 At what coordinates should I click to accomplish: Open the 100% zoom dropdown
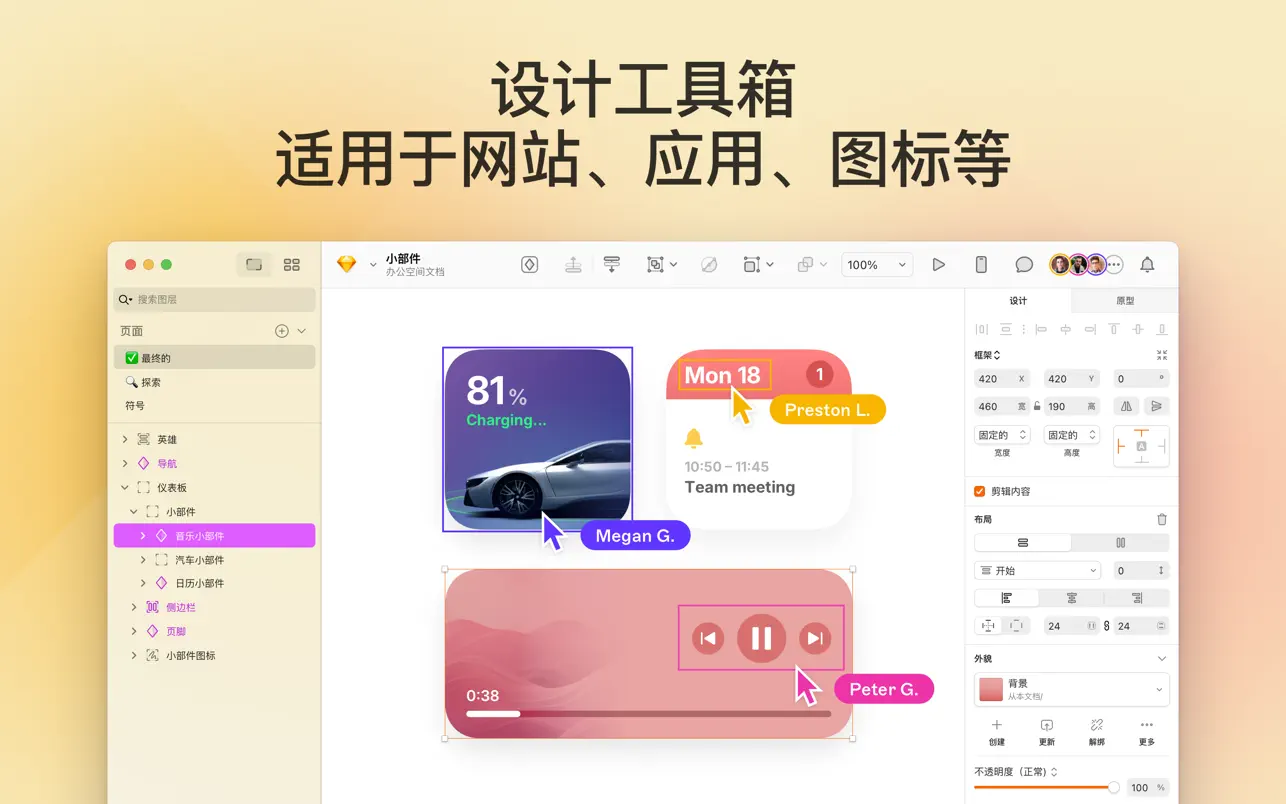(x=876, y=264)
